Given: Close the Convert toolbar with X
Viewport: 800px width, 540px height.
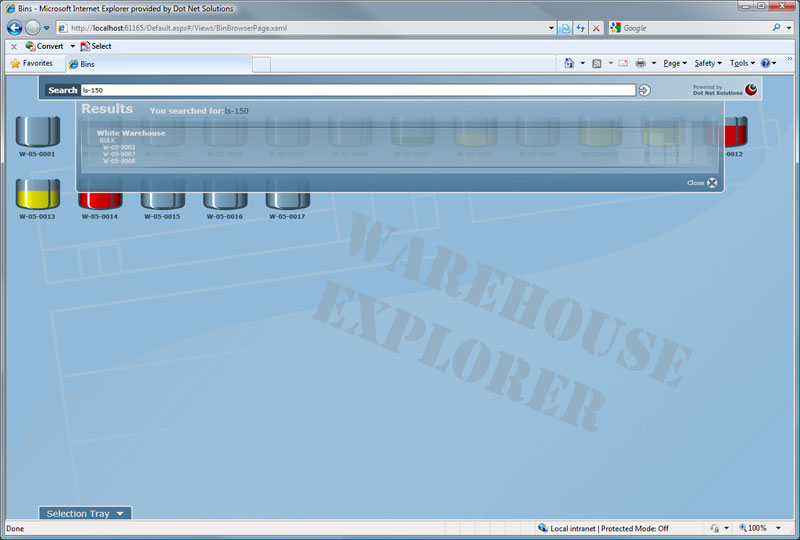Looking at the screenshot, I should pyautogui.click(x=14, y=46).
